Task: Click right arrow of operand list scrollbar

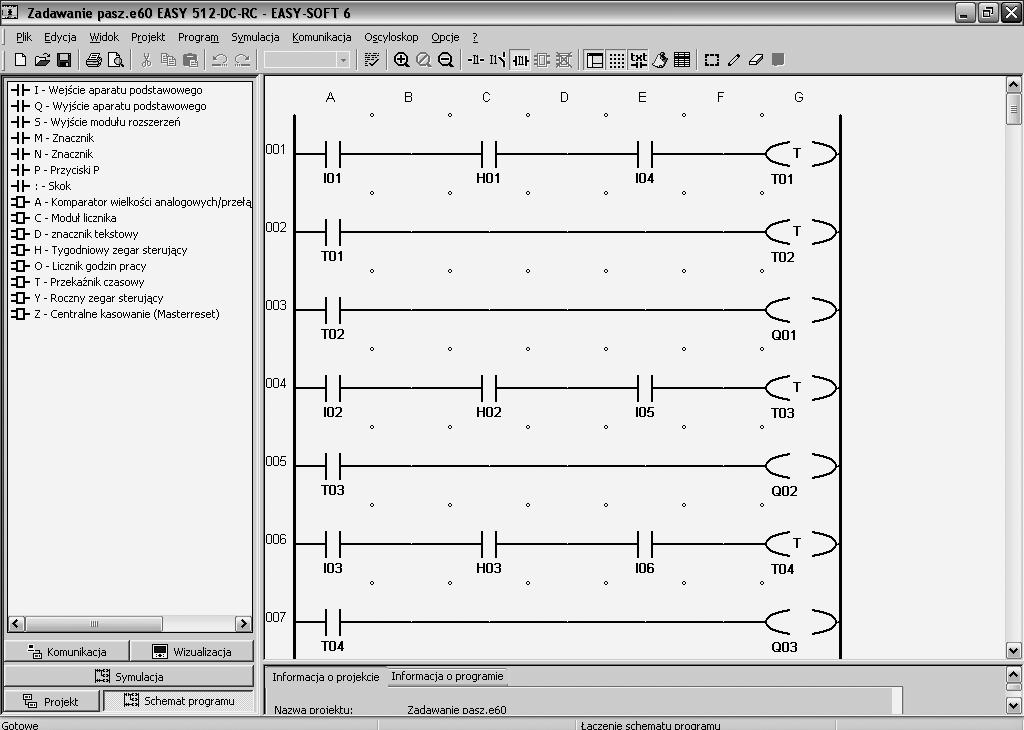Action: pos(244,624)
